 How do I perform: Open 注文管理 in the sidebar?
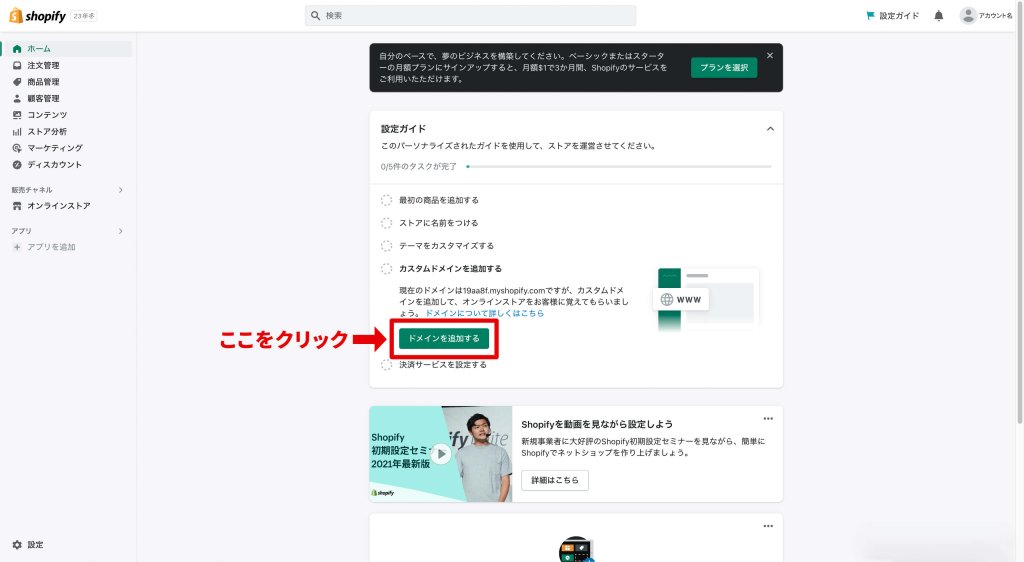(43, 65)
